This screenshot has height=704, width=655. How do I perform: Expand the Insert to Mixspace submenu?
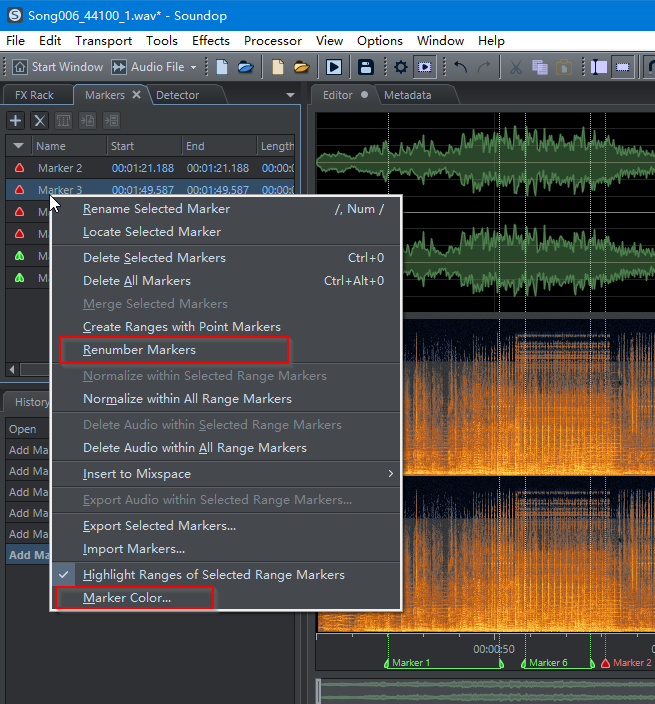point(226,474)
